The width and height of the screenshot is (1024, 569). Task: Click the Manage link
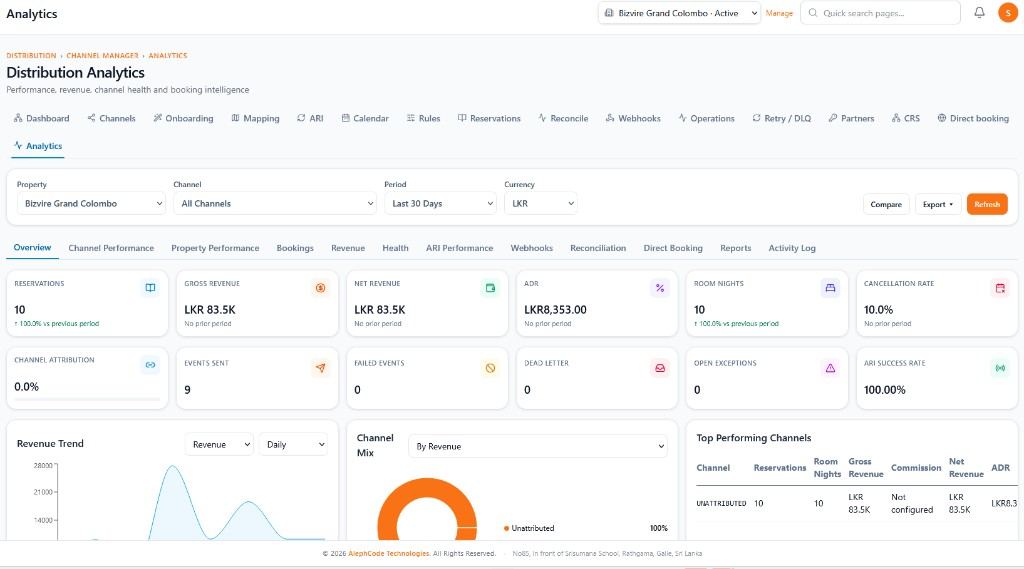coord(779,13)
